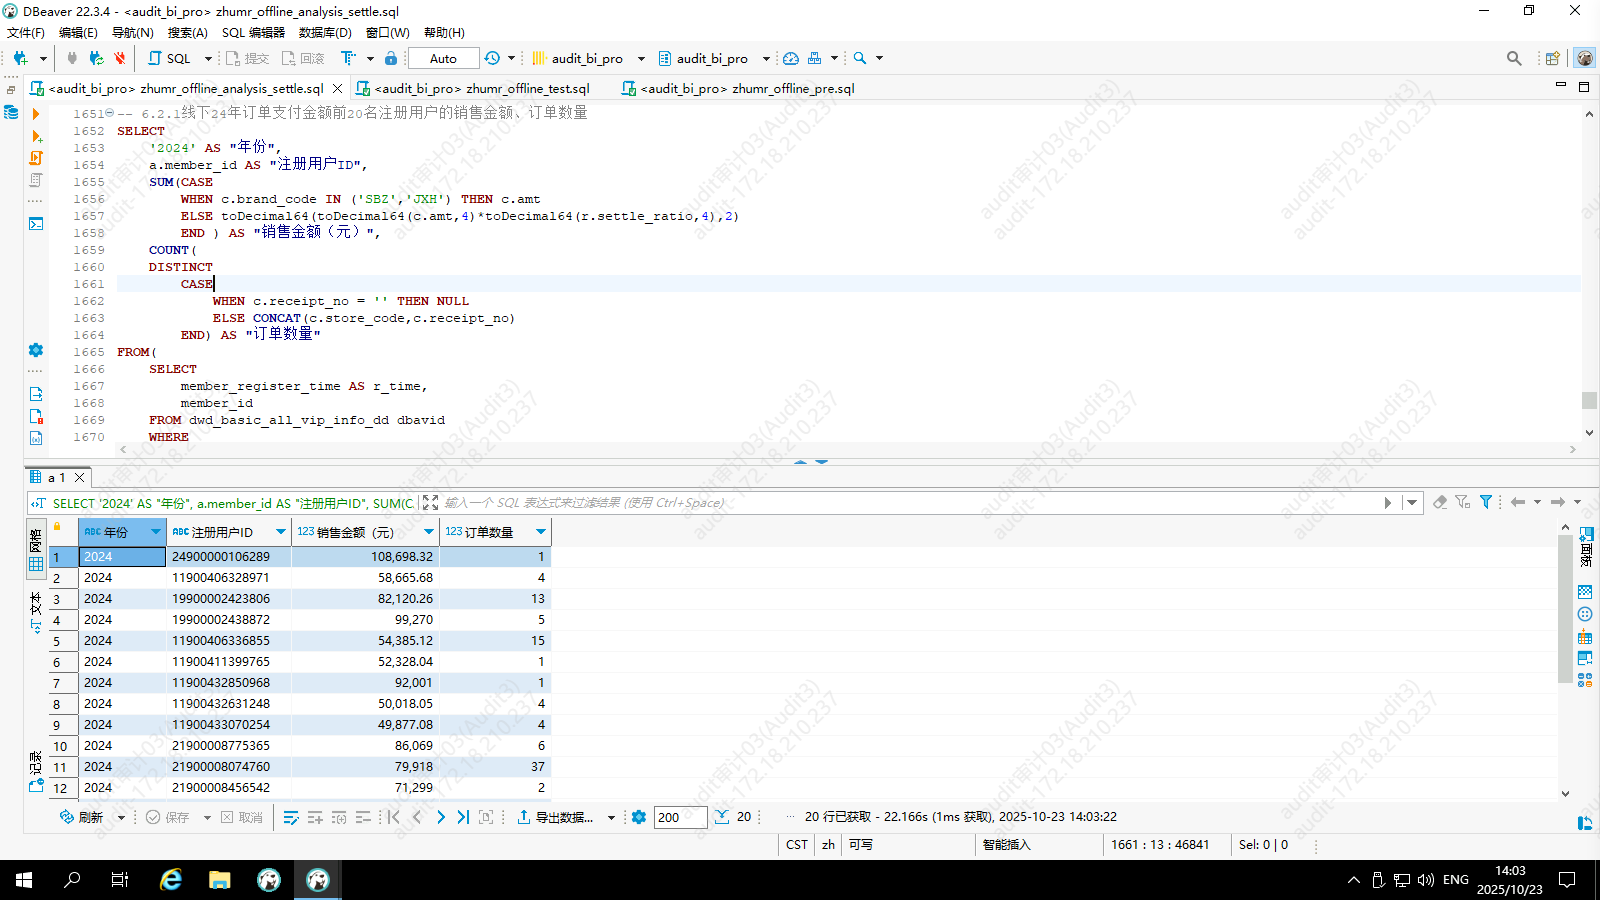The image size is (1600, 900).
Task: Click the filter funnel icon in results
Action: point(1486,502)
